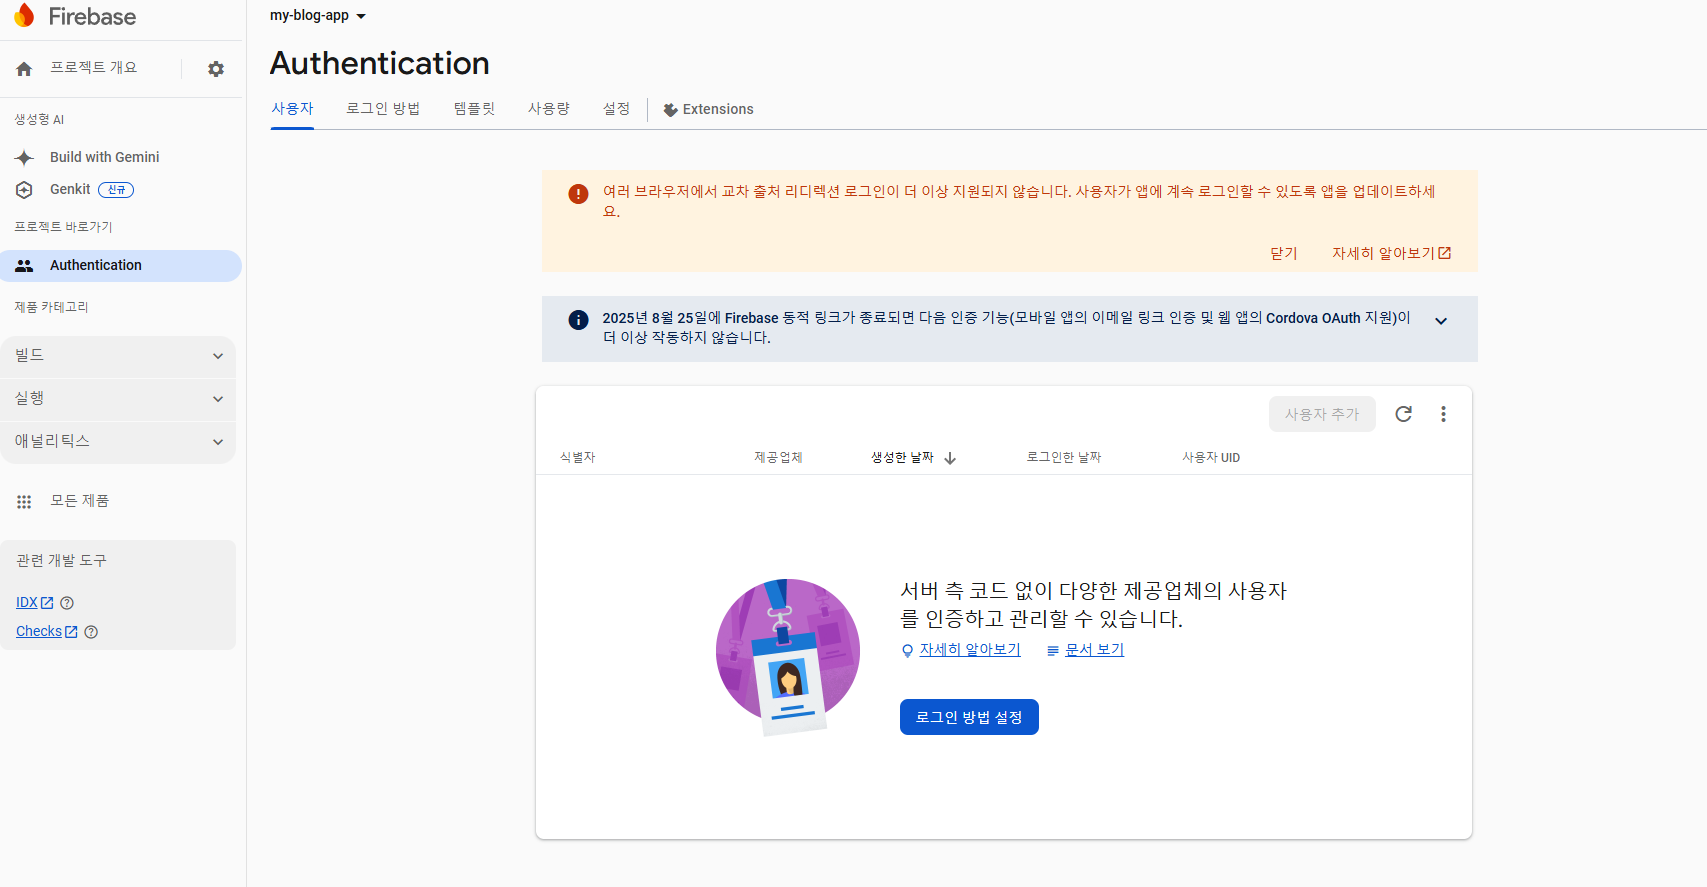Viewport: 1707px width, 887px height.
Task: Click the red warning alert icon
Action: click(578, 194)
